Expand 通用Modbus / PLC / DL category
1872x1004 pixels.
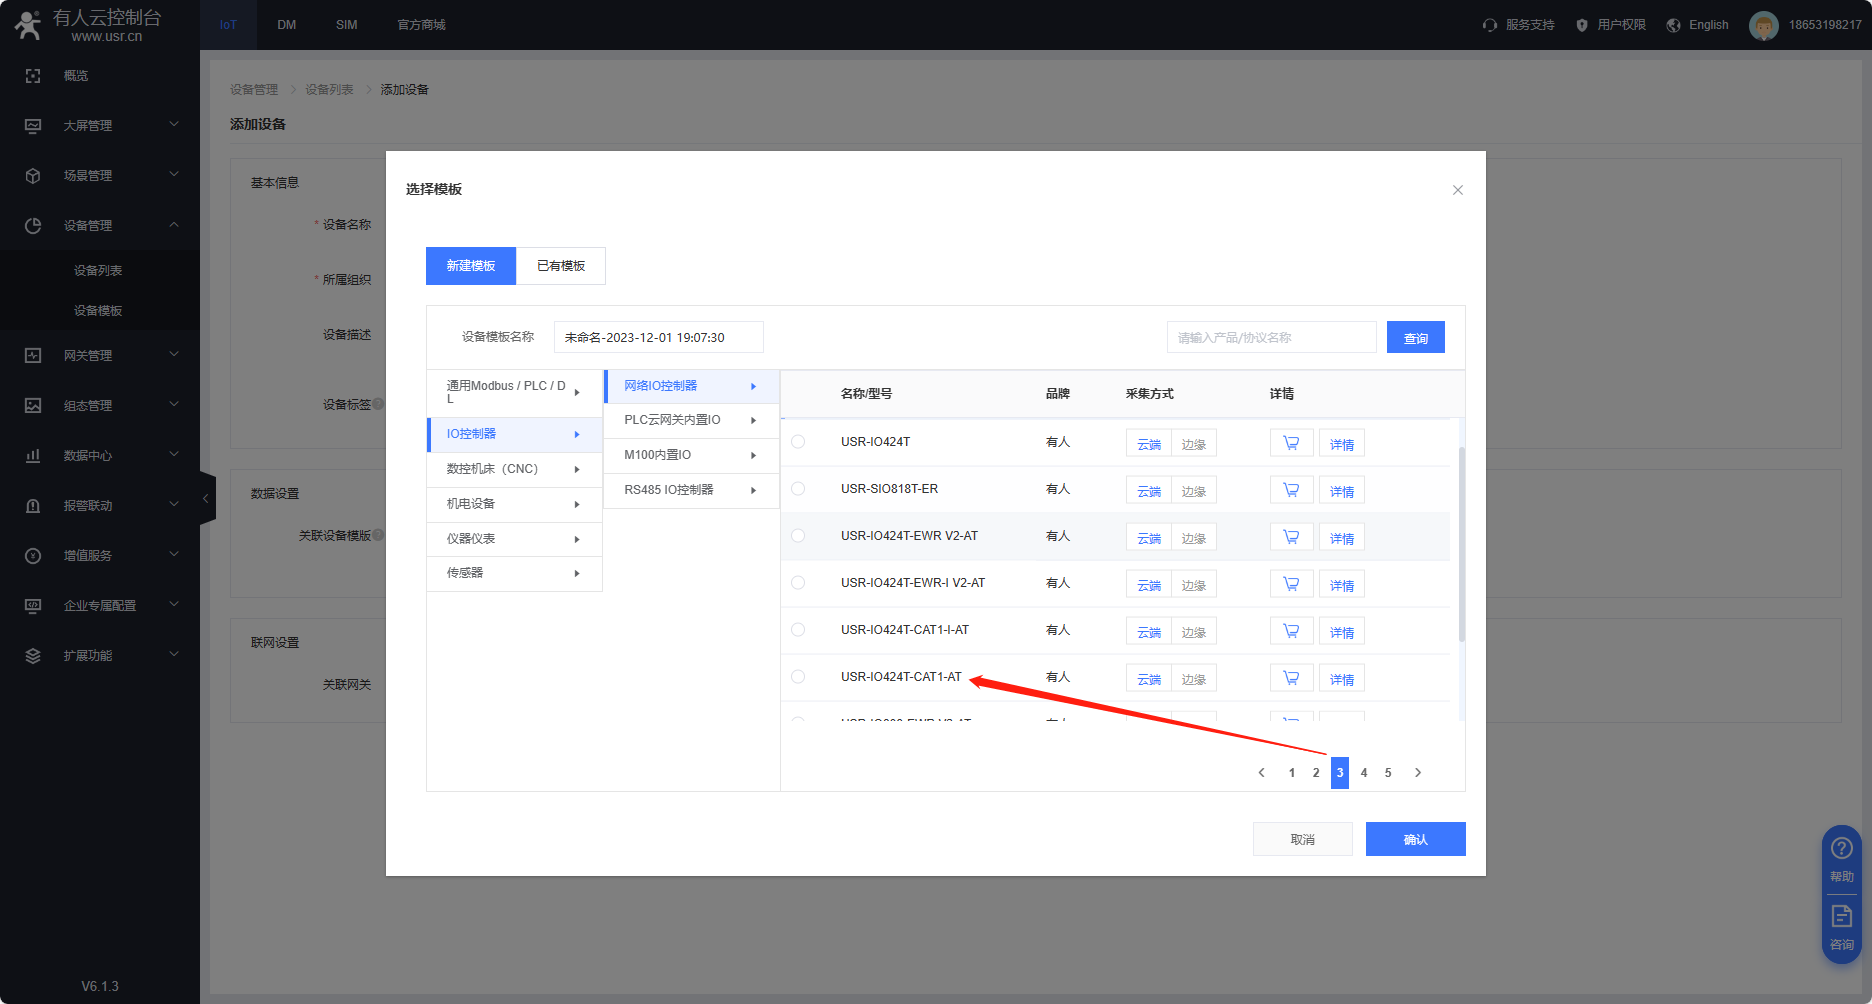pyautogui.click(x=514, y=393)
